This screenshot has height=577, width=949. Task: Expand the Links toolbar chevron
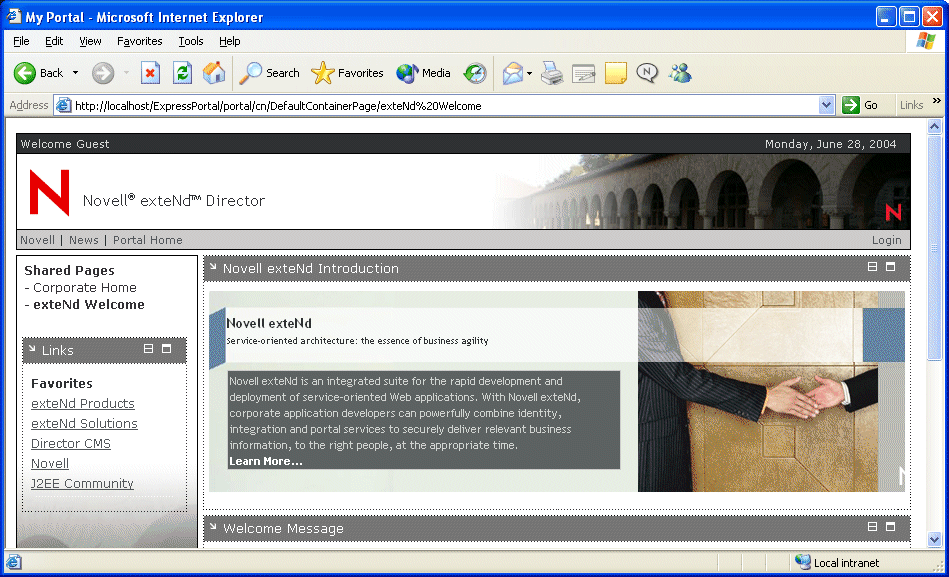point(937,101)
